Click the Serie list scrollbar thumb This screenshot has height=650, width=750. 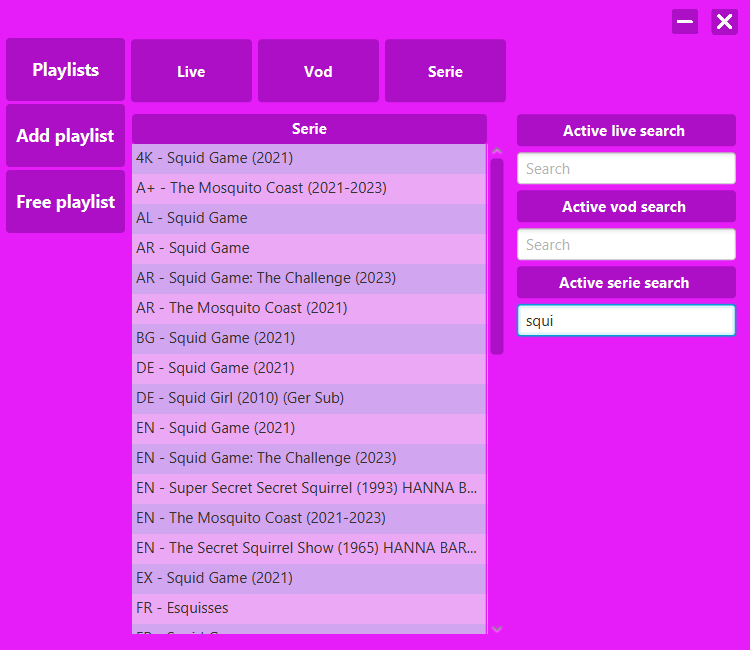[x=497, y=256]
